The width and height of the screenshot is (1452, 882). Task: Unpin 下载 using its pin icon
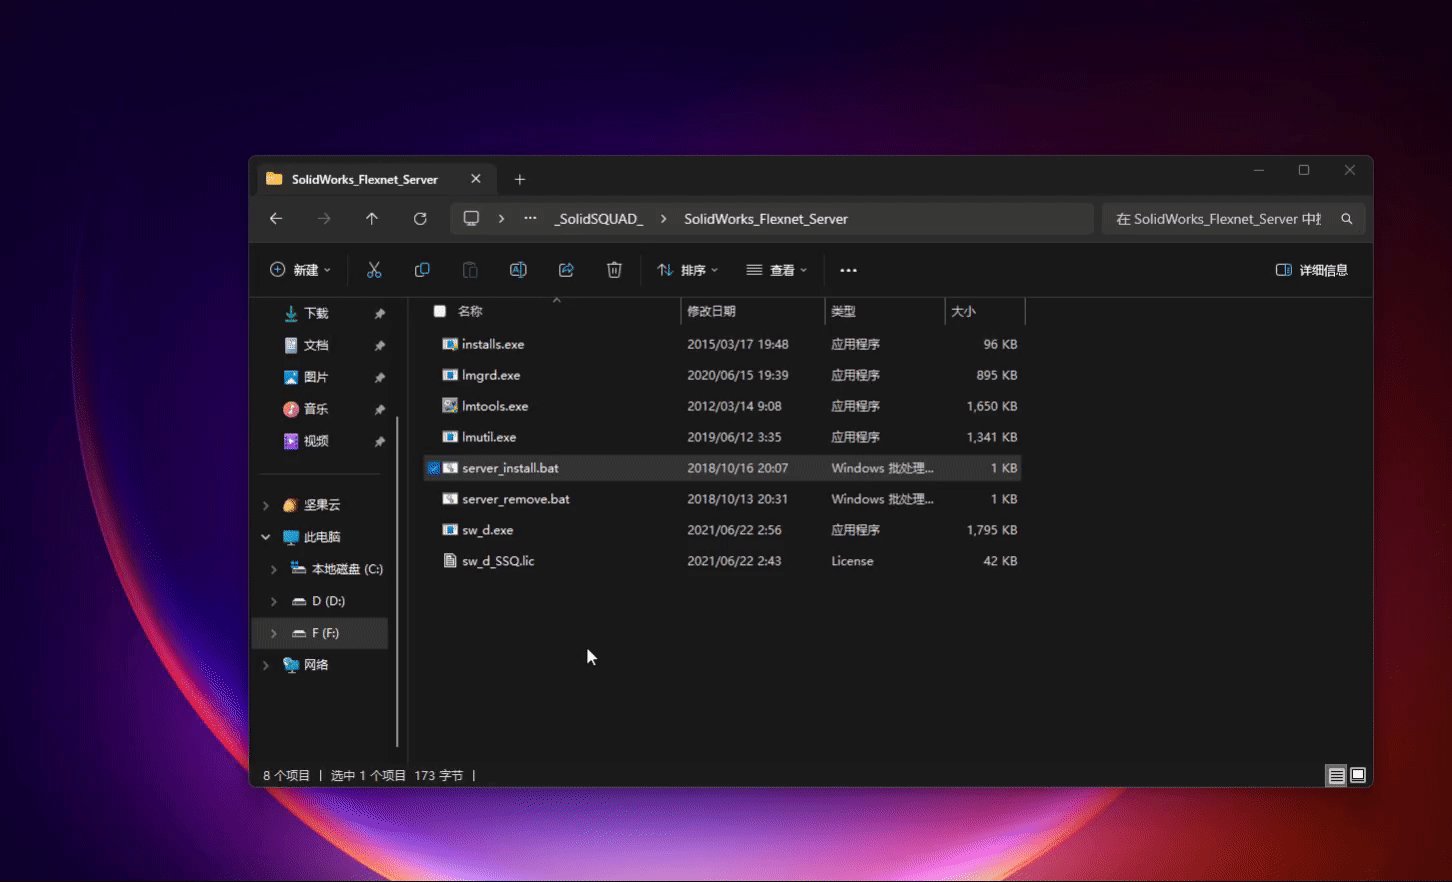pyautogui.click(x=380, y=314)
